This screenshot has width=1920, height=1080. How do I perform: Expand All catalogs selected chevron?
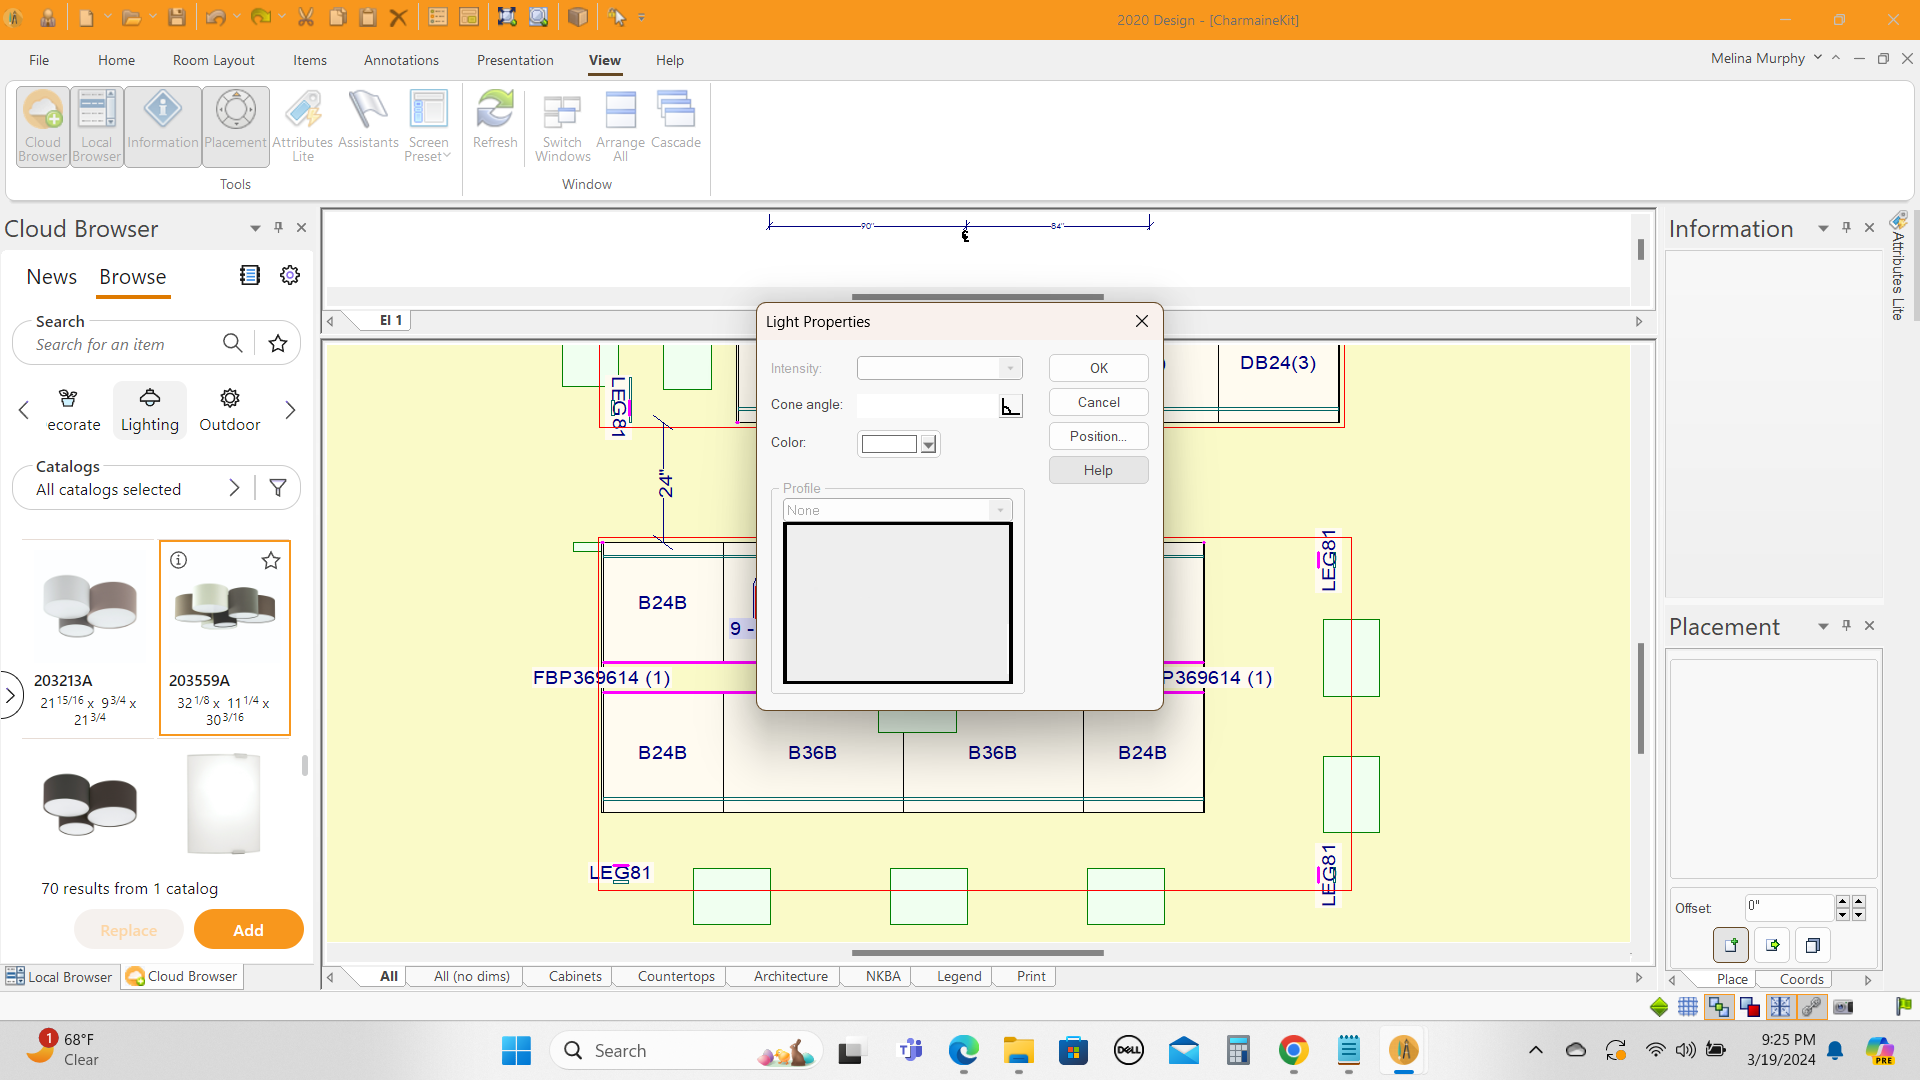click(234, 488)
